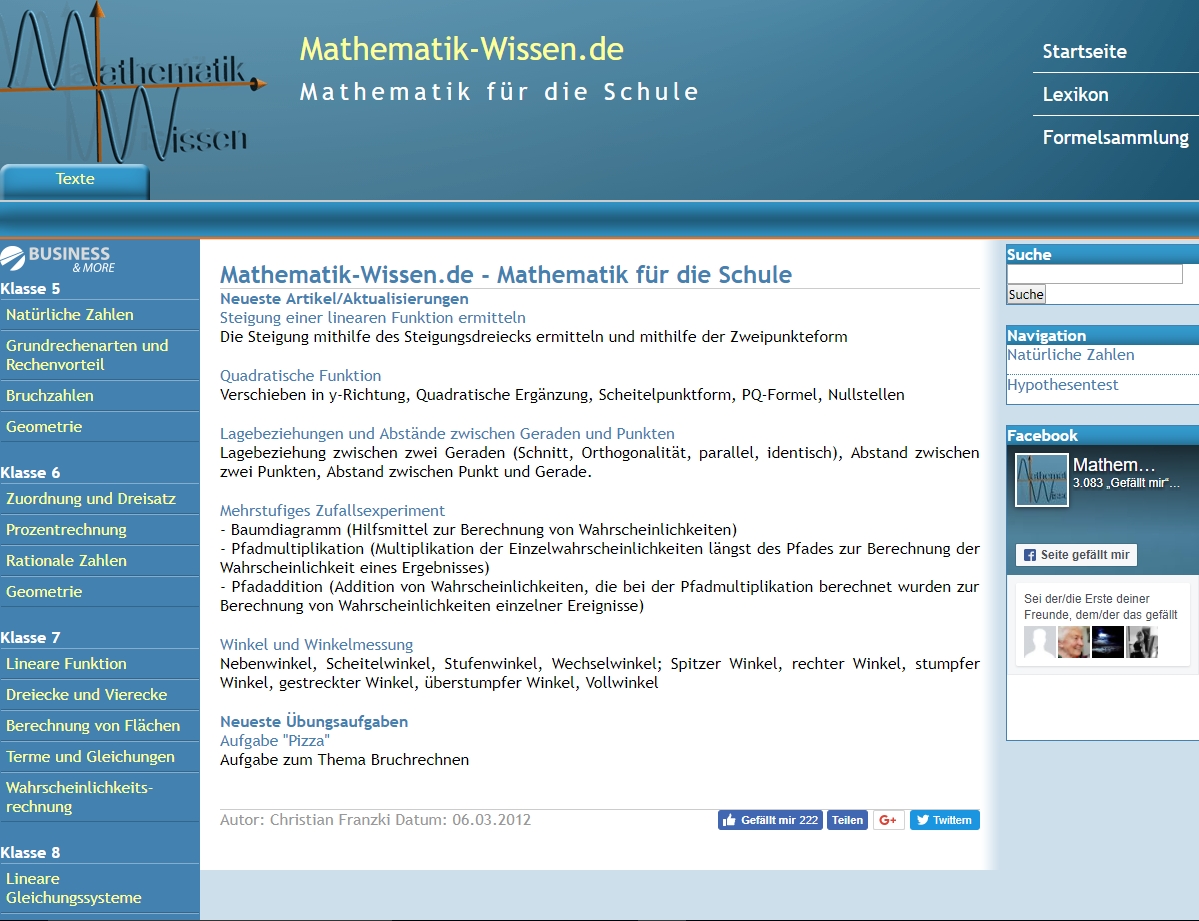Click the Mathematik-Wissen logo image

pyautogui.click(x=134, y=82)
